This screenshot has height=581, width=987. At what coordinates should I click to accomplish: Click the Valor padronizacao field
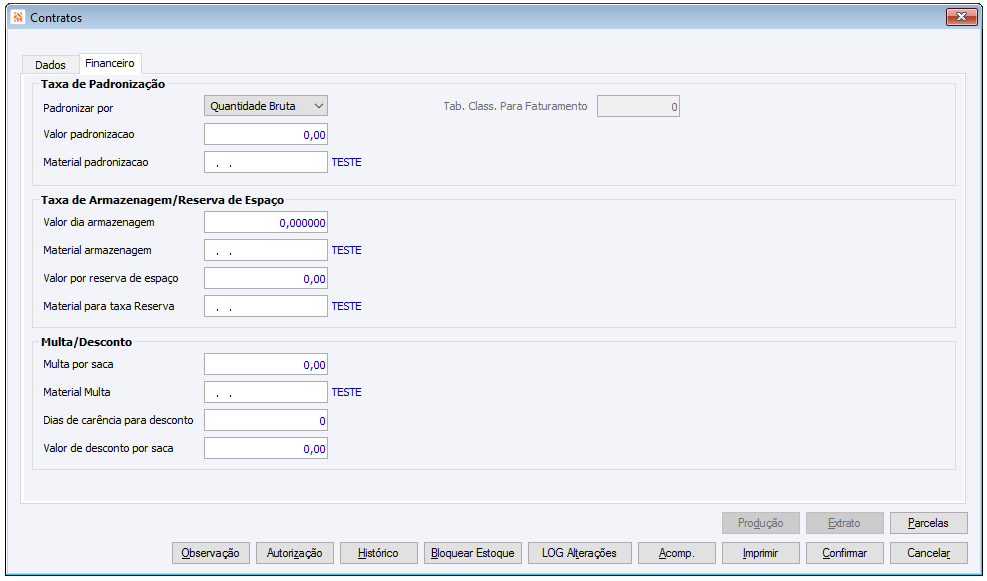(266, 134)
